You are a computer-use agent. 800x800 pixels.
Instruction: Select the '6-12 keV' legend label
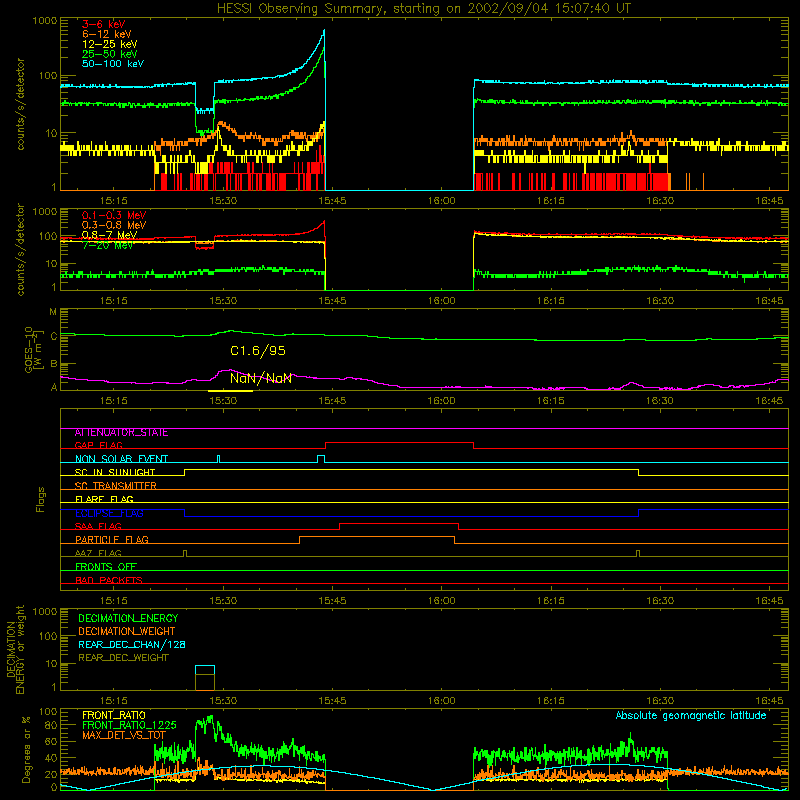click(106, 34)
